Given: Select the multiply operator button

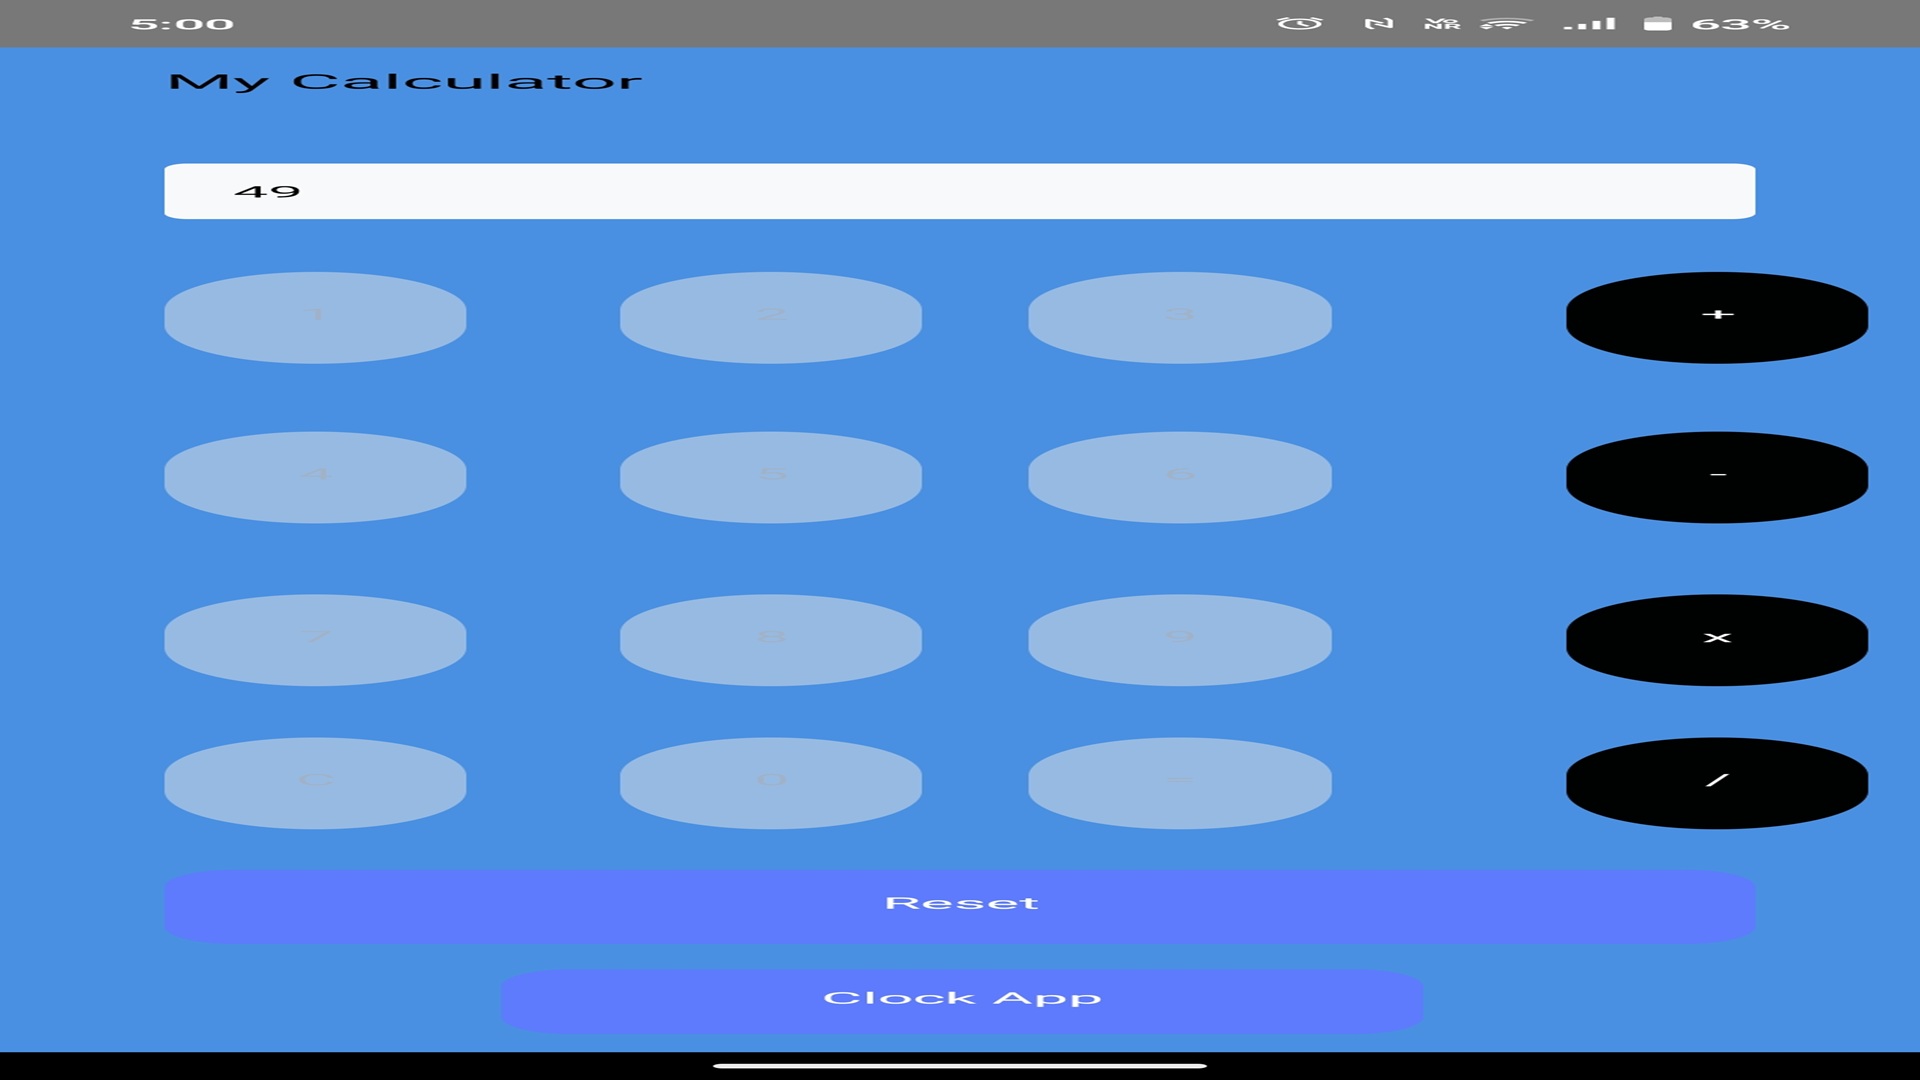Looking at the screenshot, I should [1716, 640].
